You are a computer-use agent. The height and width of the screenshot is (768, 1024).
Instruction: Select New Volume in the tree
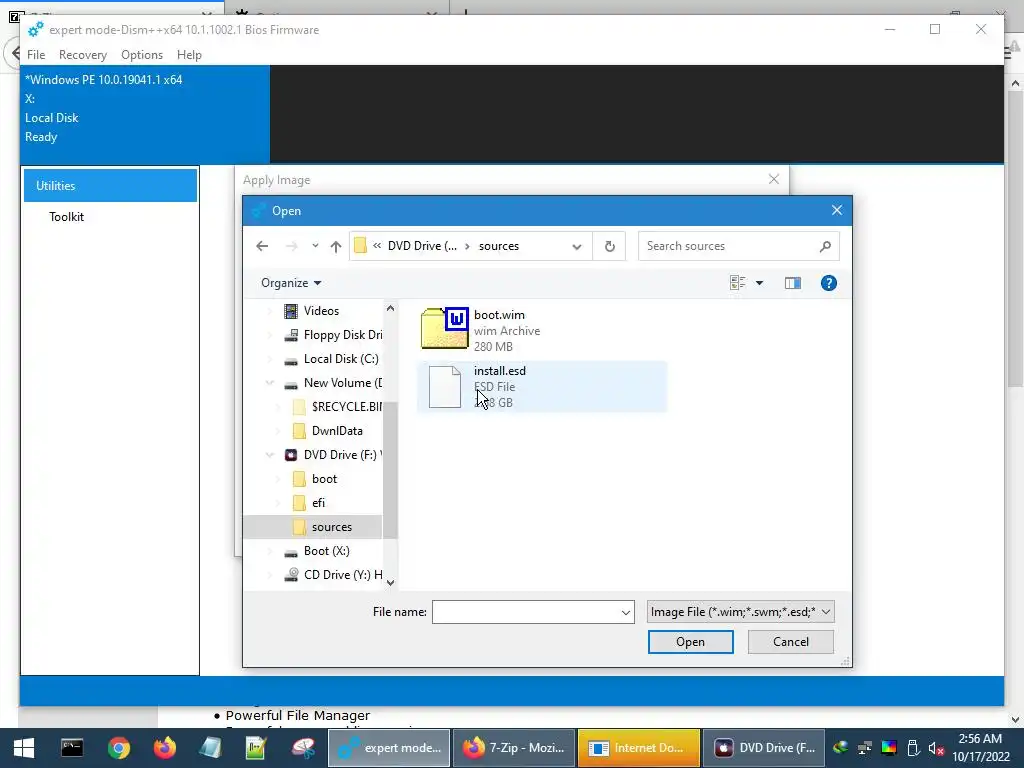point(333,383)
